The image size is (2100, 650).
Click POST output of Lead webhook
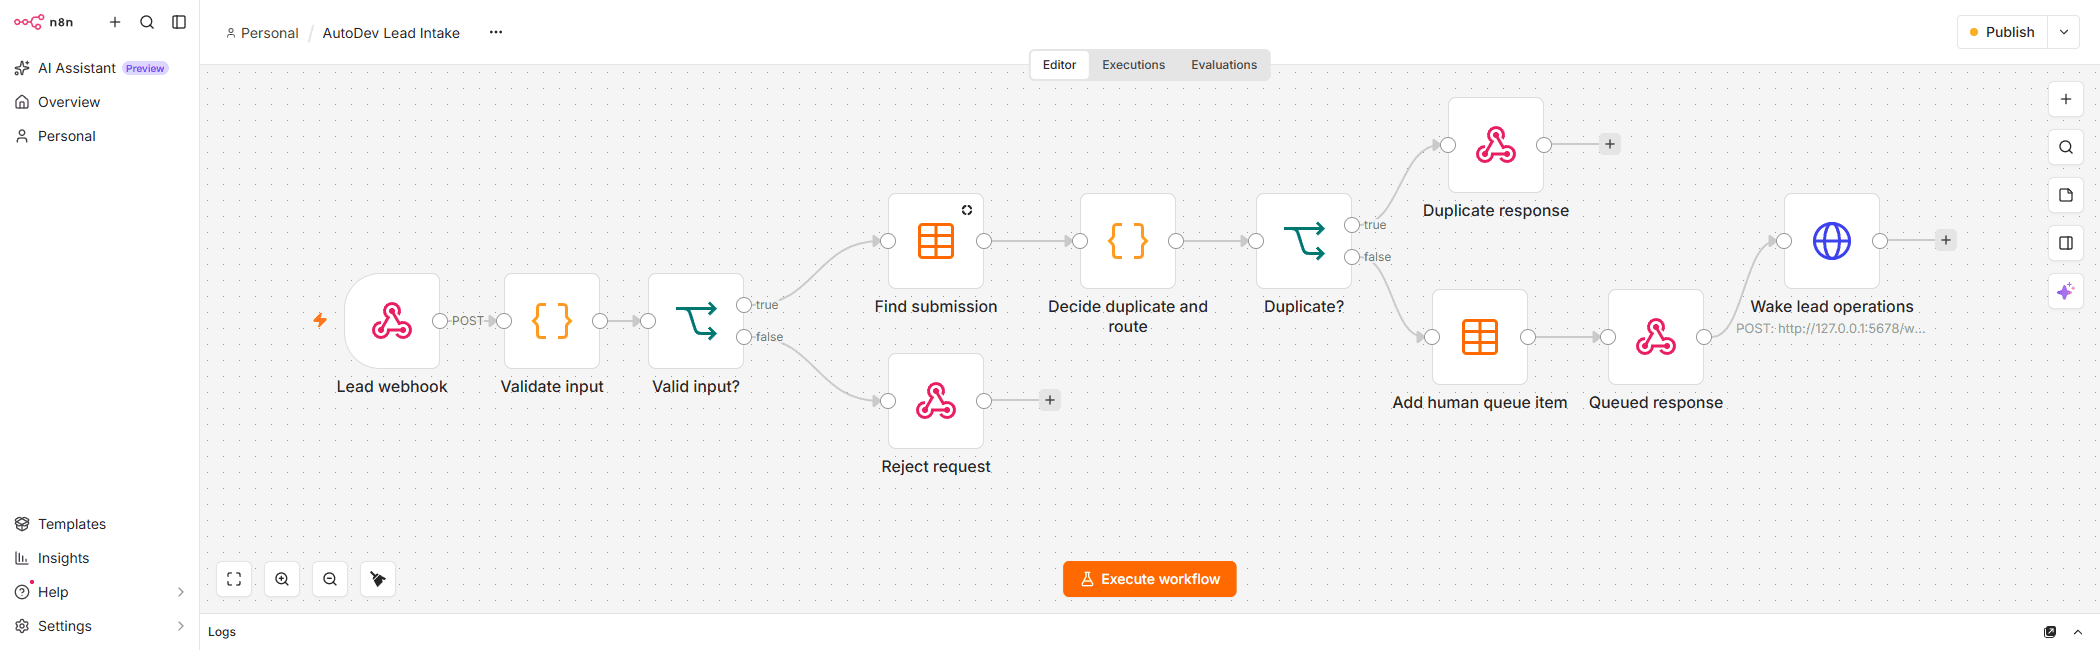click(440, 321)
